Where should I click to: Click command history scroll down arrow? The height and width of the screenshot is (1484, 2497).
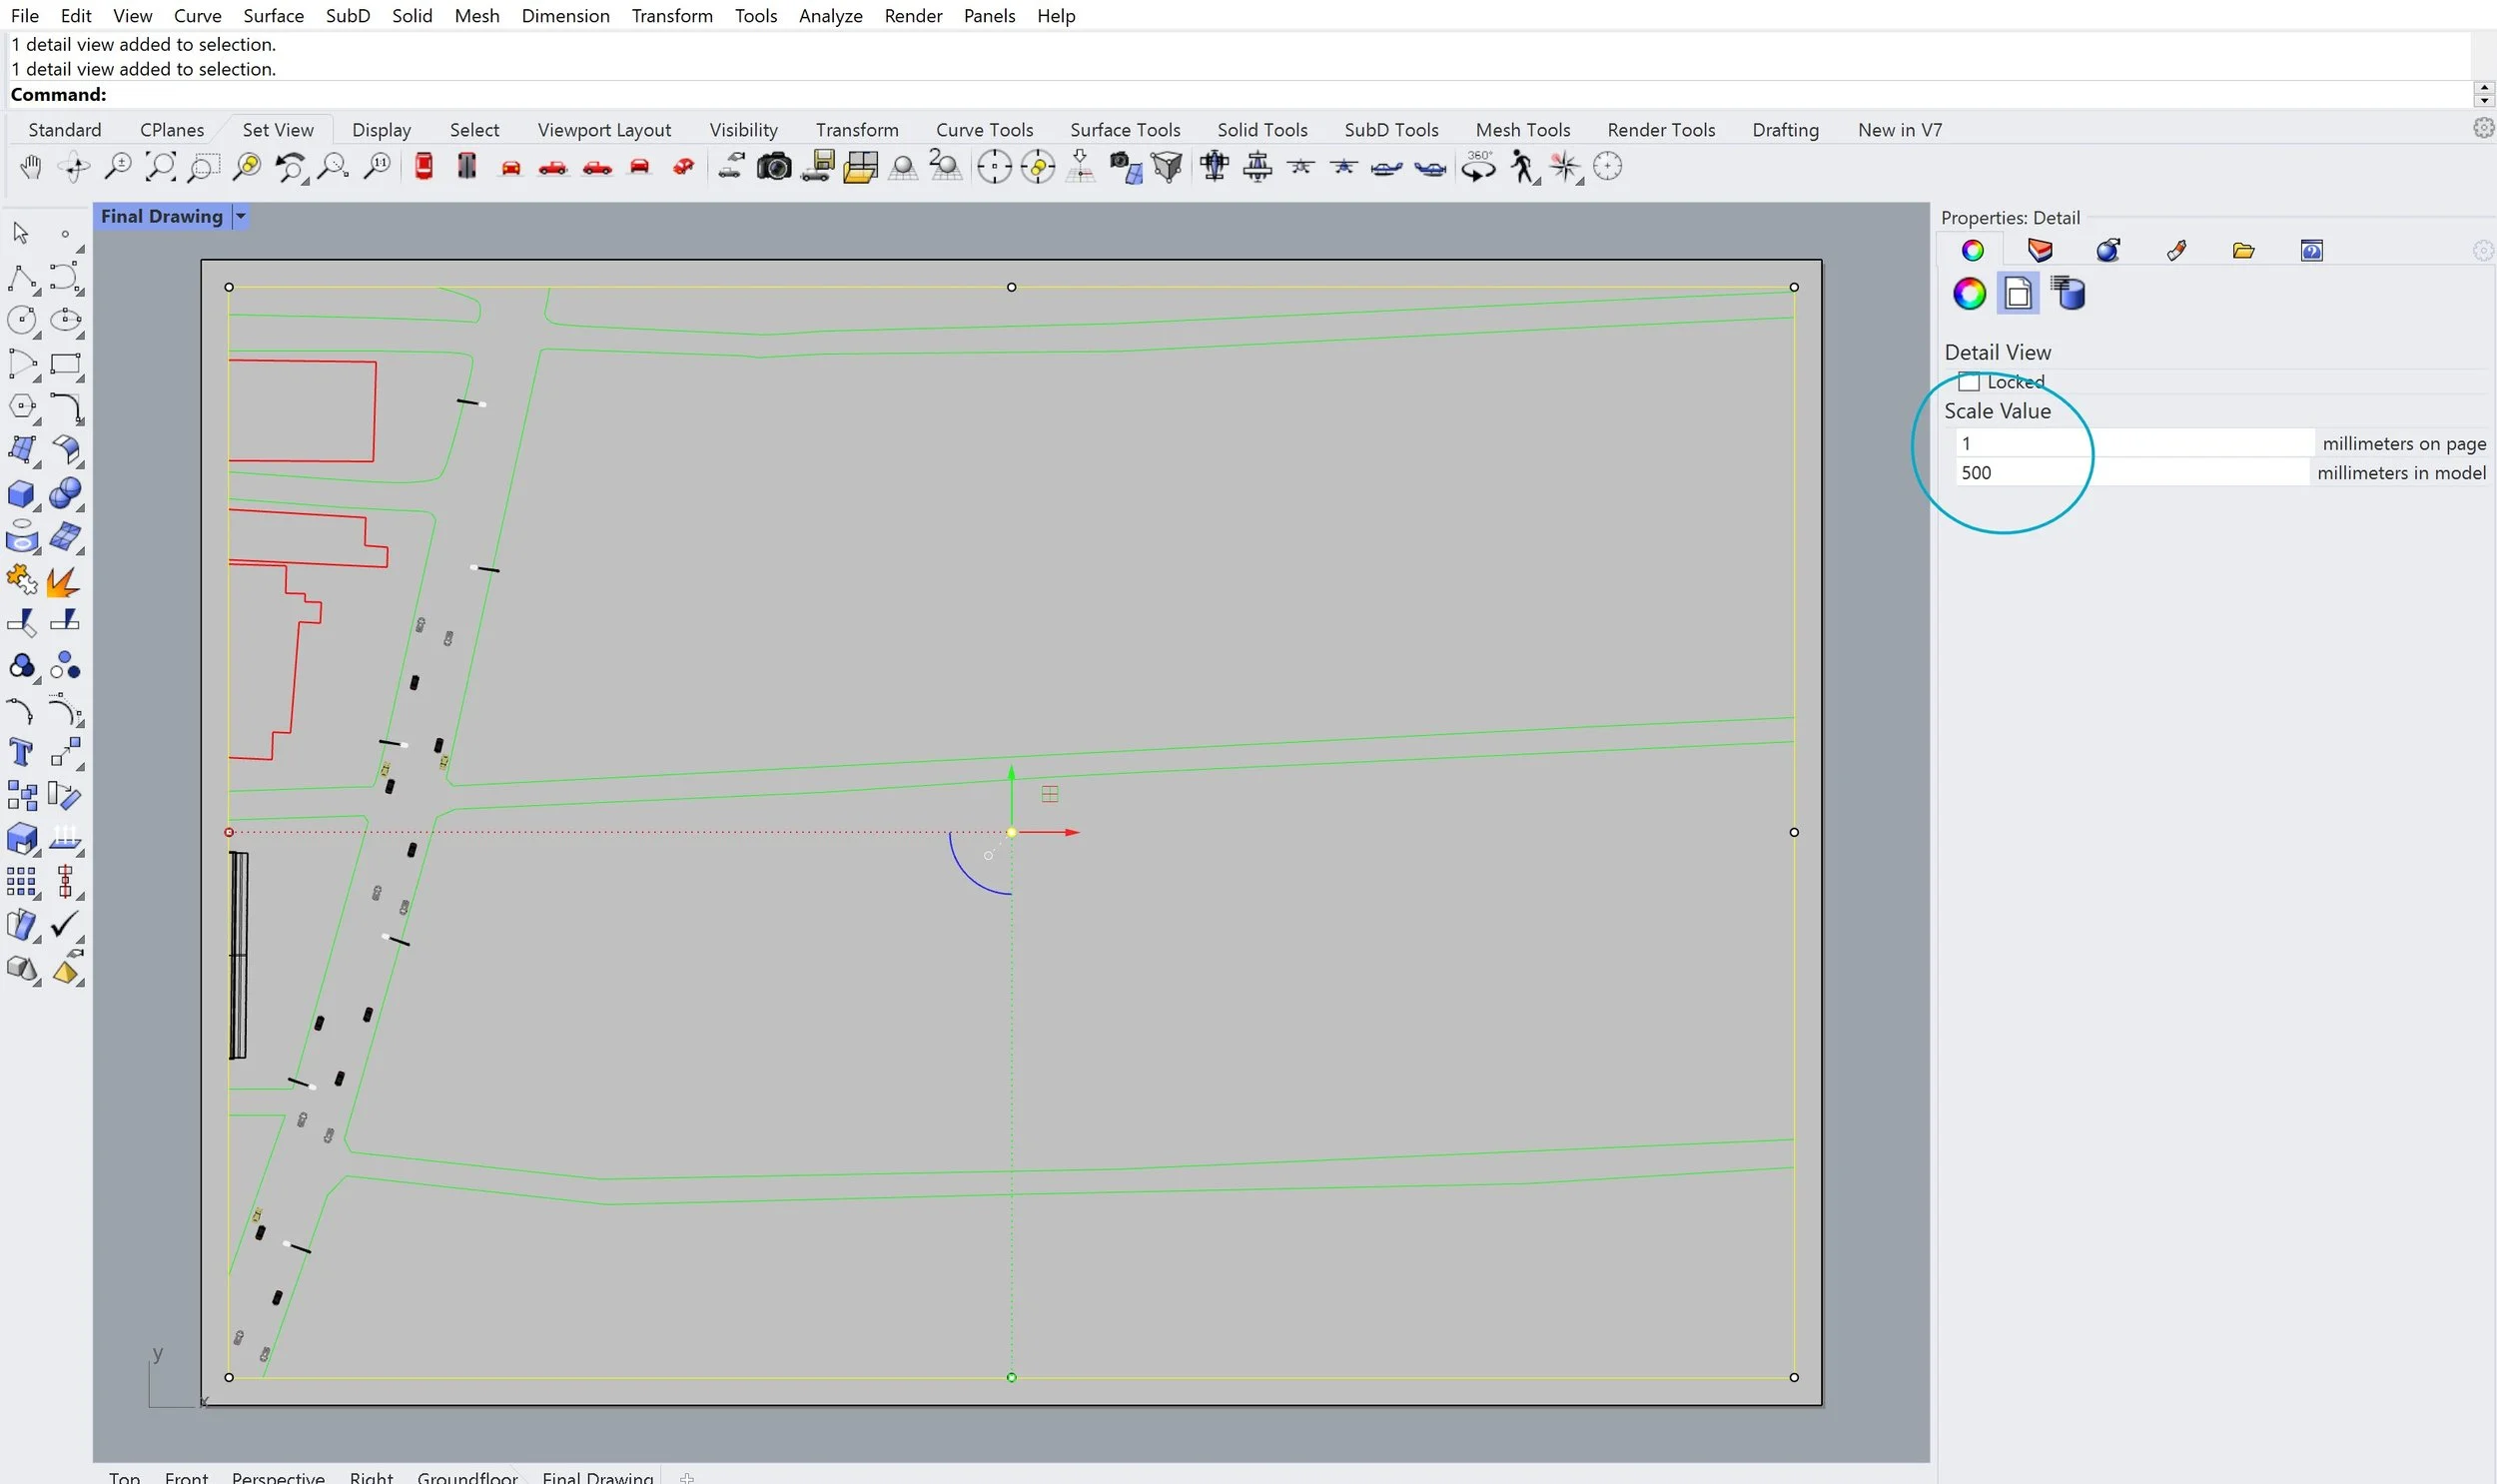2483,100
